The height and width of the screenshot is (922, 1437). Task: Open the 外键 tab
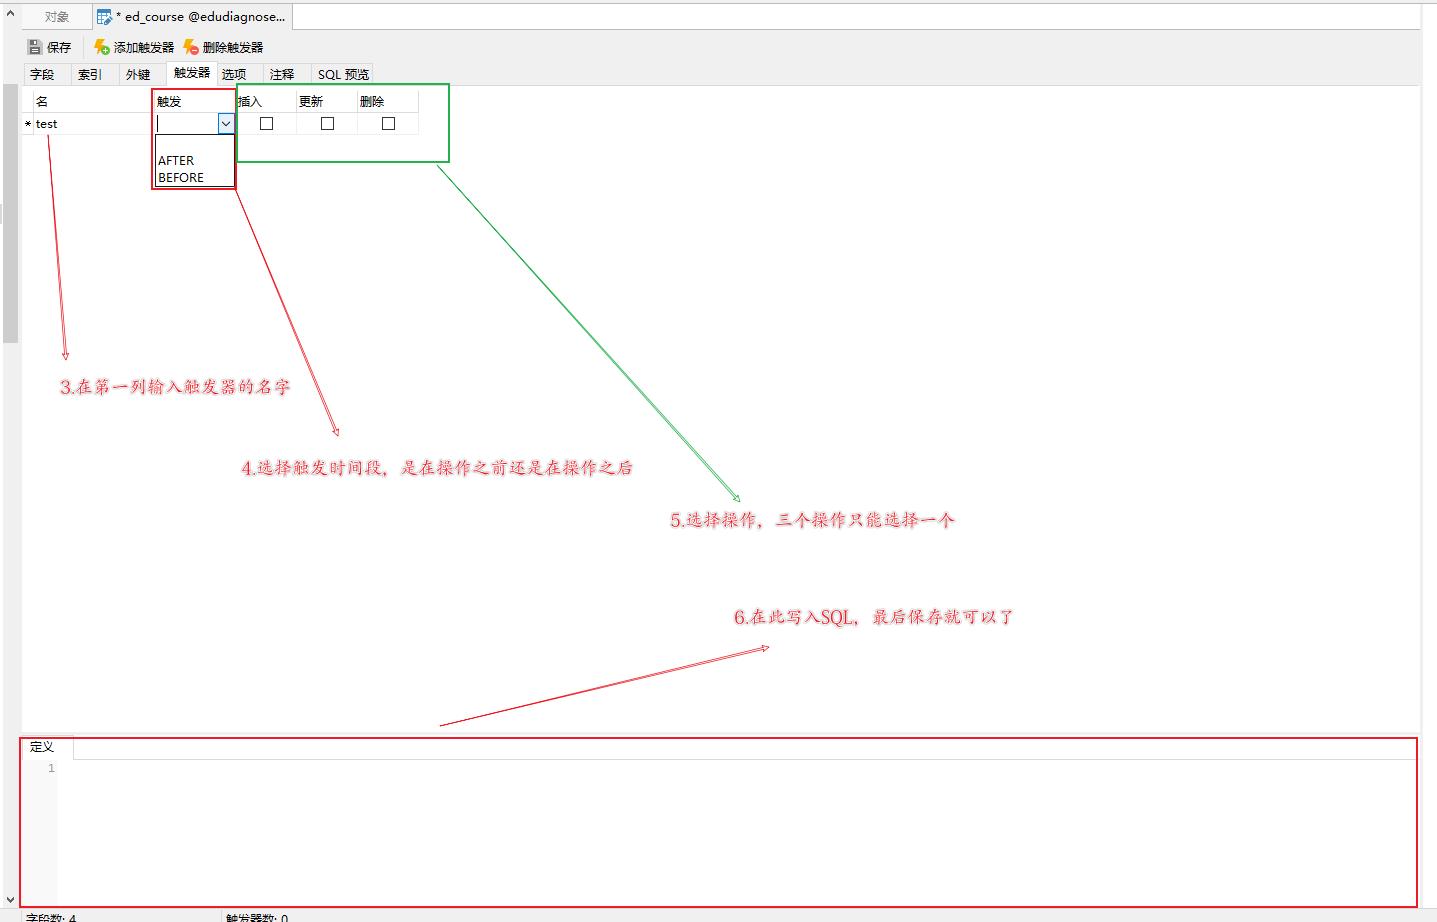(x=138, y=74)
